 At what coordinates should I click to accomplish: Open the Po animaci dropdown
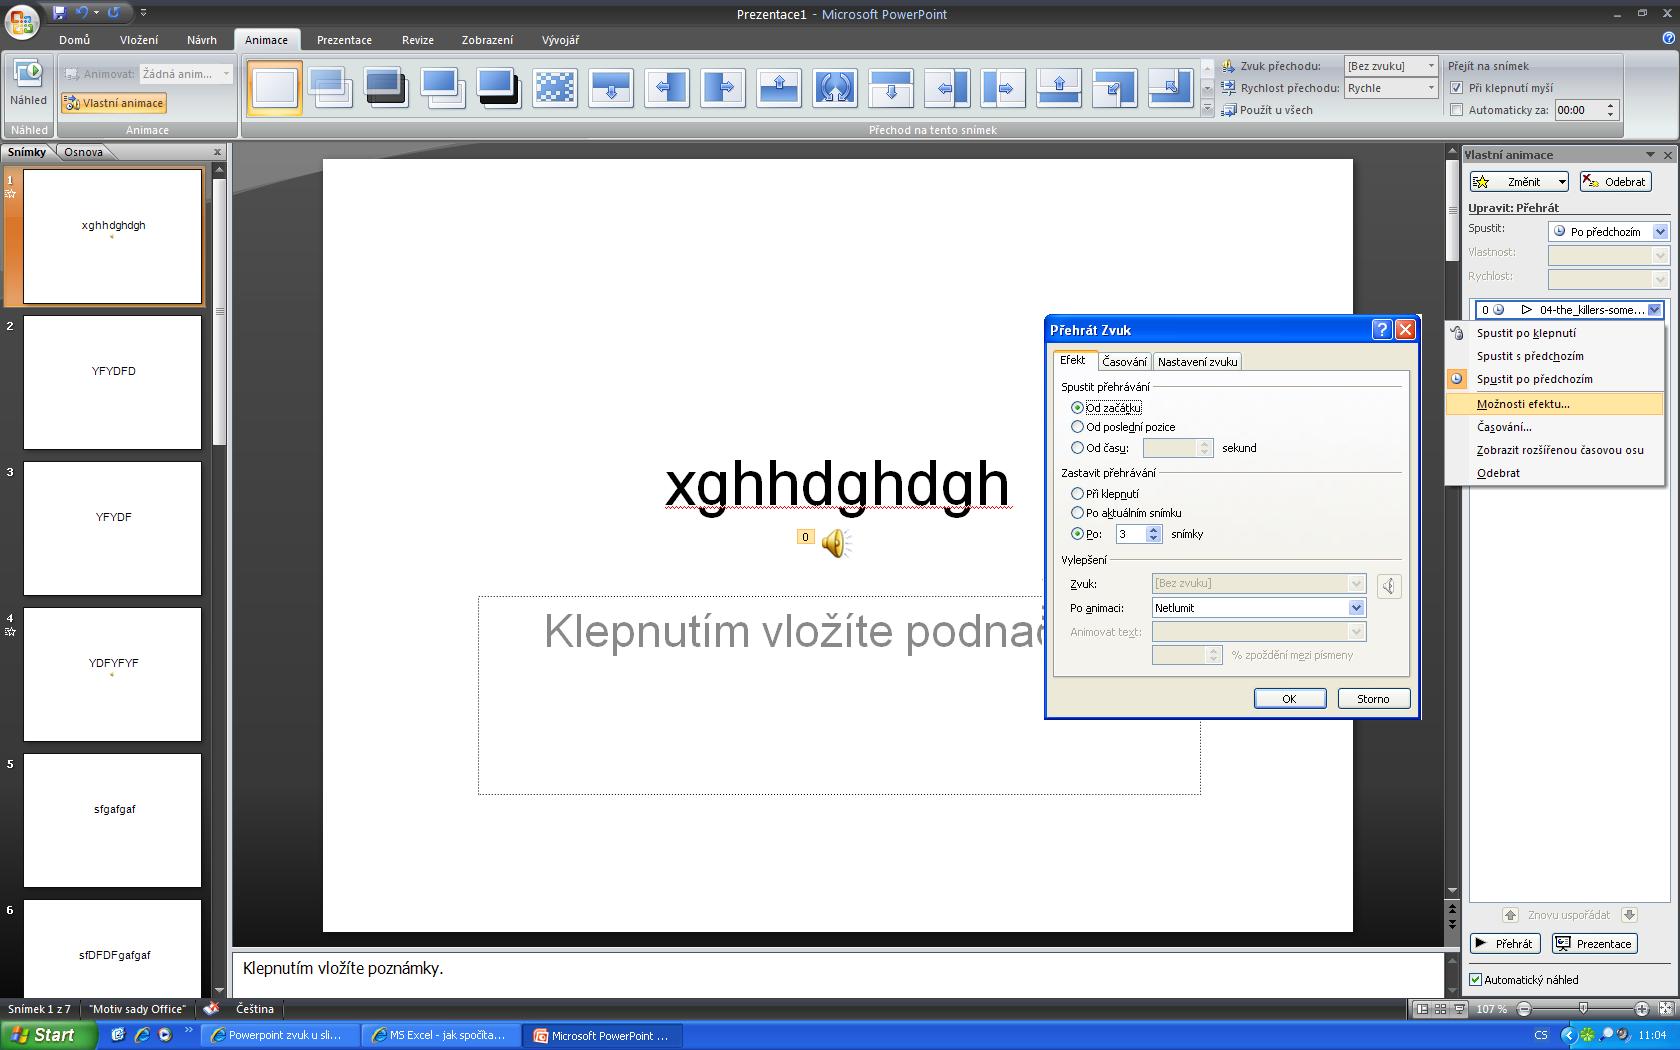(x=1356, y=608)
